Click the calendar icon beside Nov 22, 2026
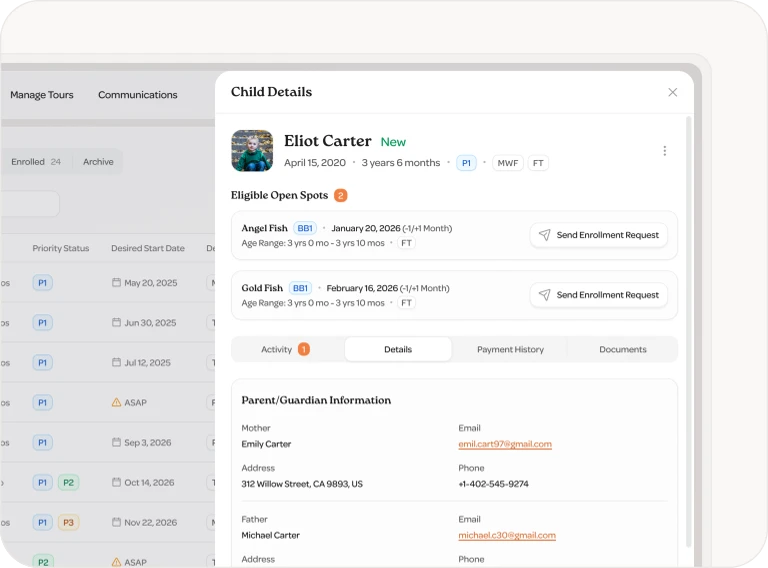Screen dimensions: 768x568 coord(116,522)
